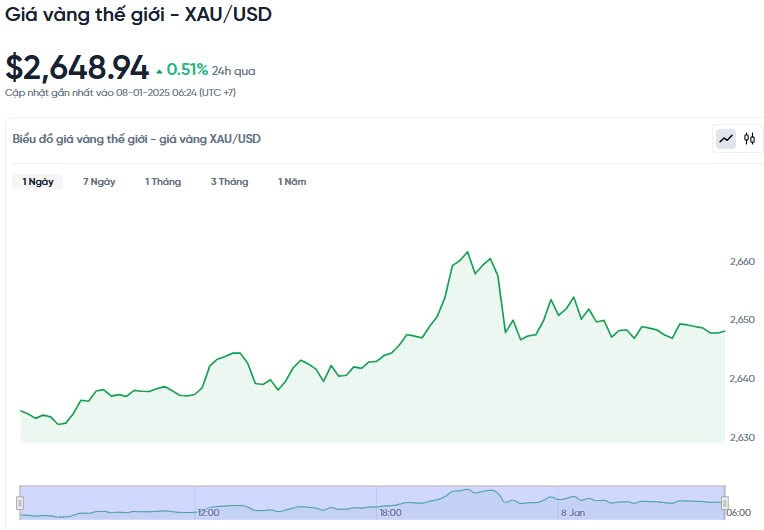Click the navigator's mini chart area
The width and height of the screenshot is (764, 530).
pos(370,502)
